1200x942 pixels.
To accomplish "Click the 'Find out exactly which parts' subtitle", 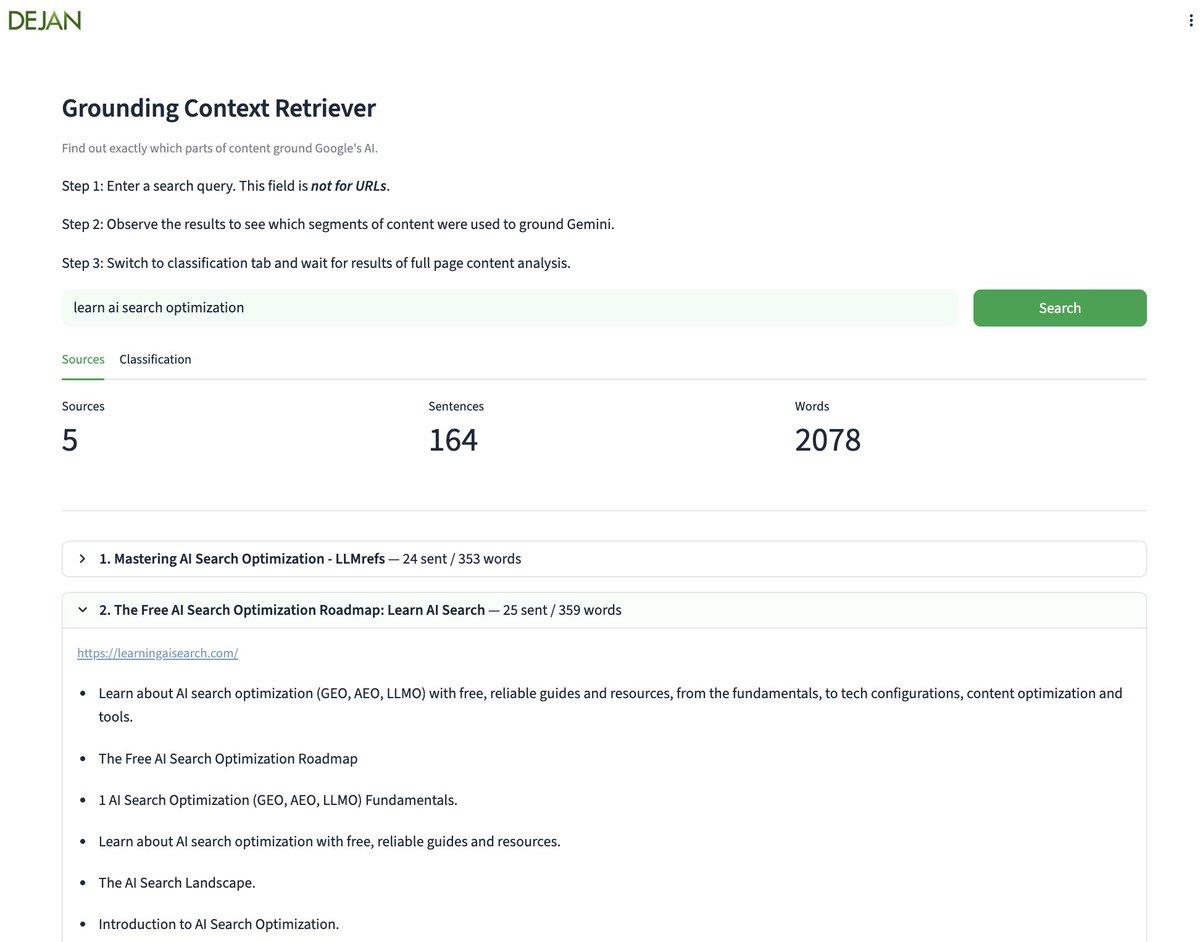I will (220, 148).
